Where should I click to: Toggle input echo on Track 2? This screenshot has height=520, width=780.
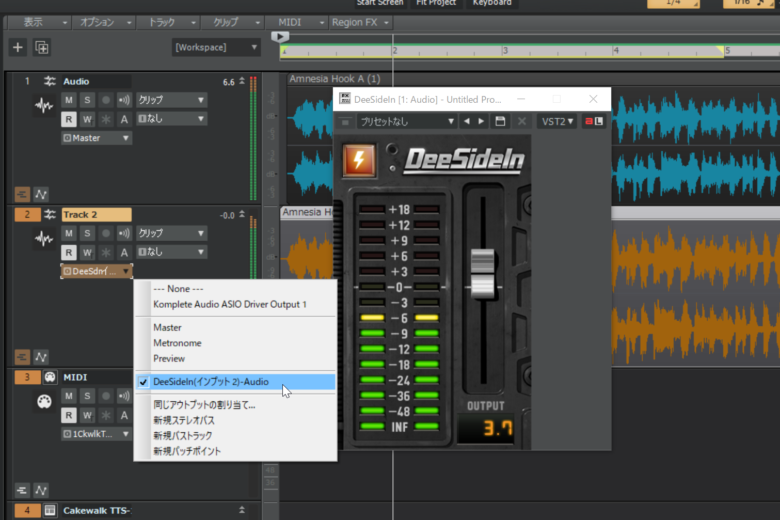tap(124, 233)
